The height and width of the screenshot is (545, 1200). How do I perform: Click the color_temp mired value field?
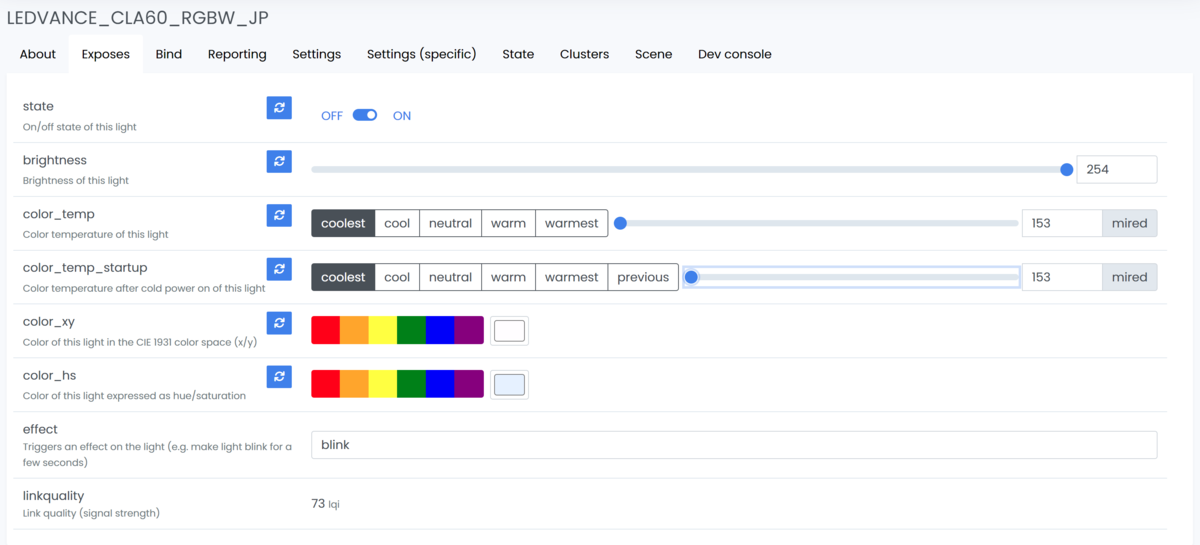click(x=1062, y=223)
